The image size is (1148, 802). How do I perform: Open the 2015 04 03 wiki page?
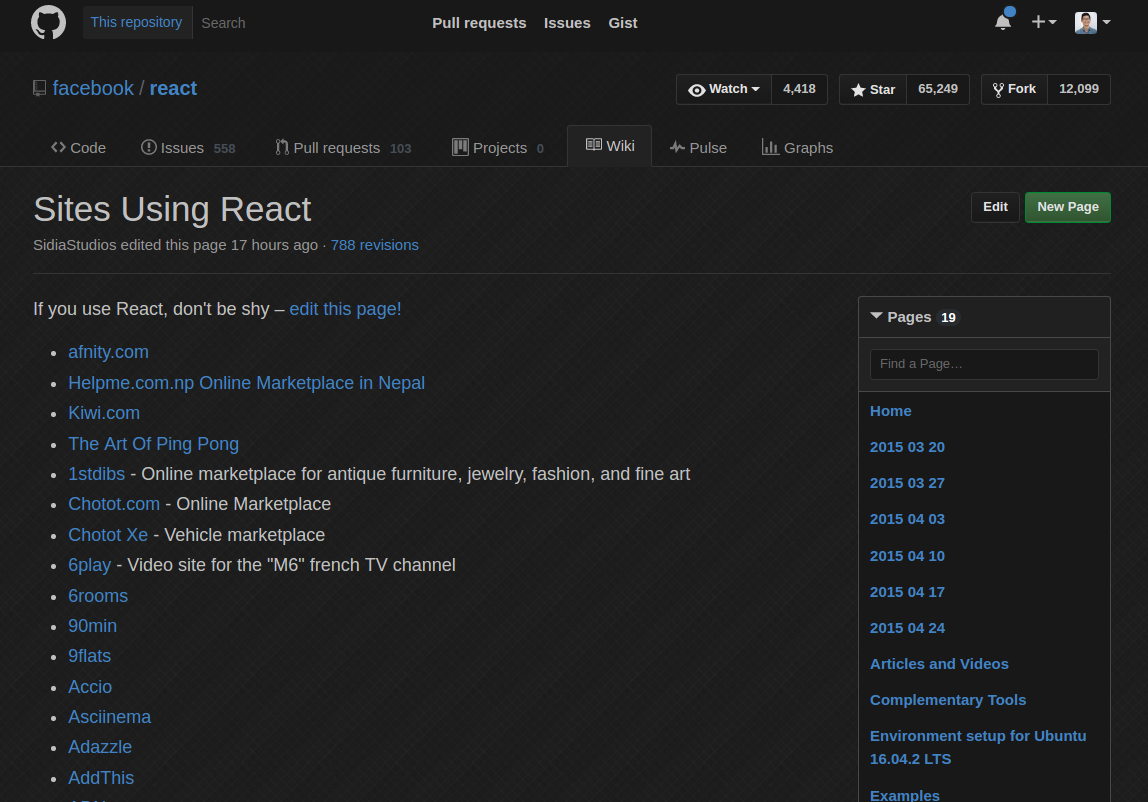(907, 519)
